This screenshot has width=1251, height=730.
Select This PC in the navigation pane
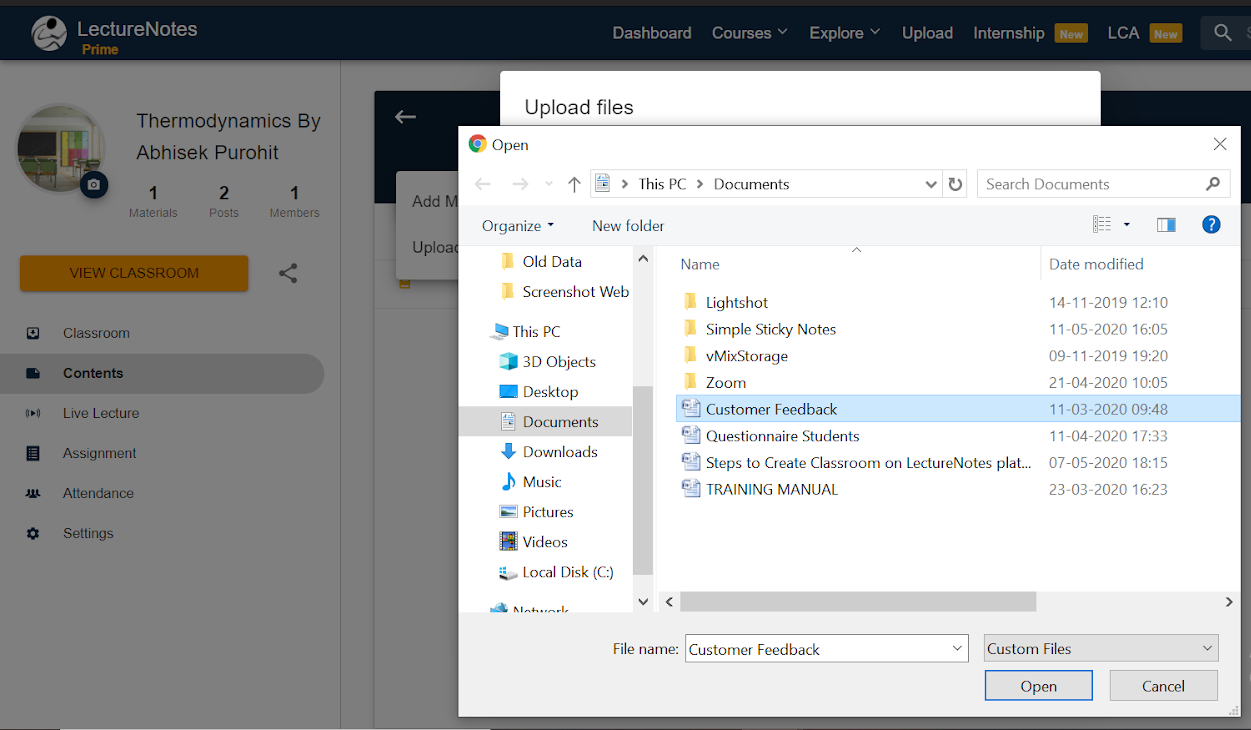pos(525,332)
